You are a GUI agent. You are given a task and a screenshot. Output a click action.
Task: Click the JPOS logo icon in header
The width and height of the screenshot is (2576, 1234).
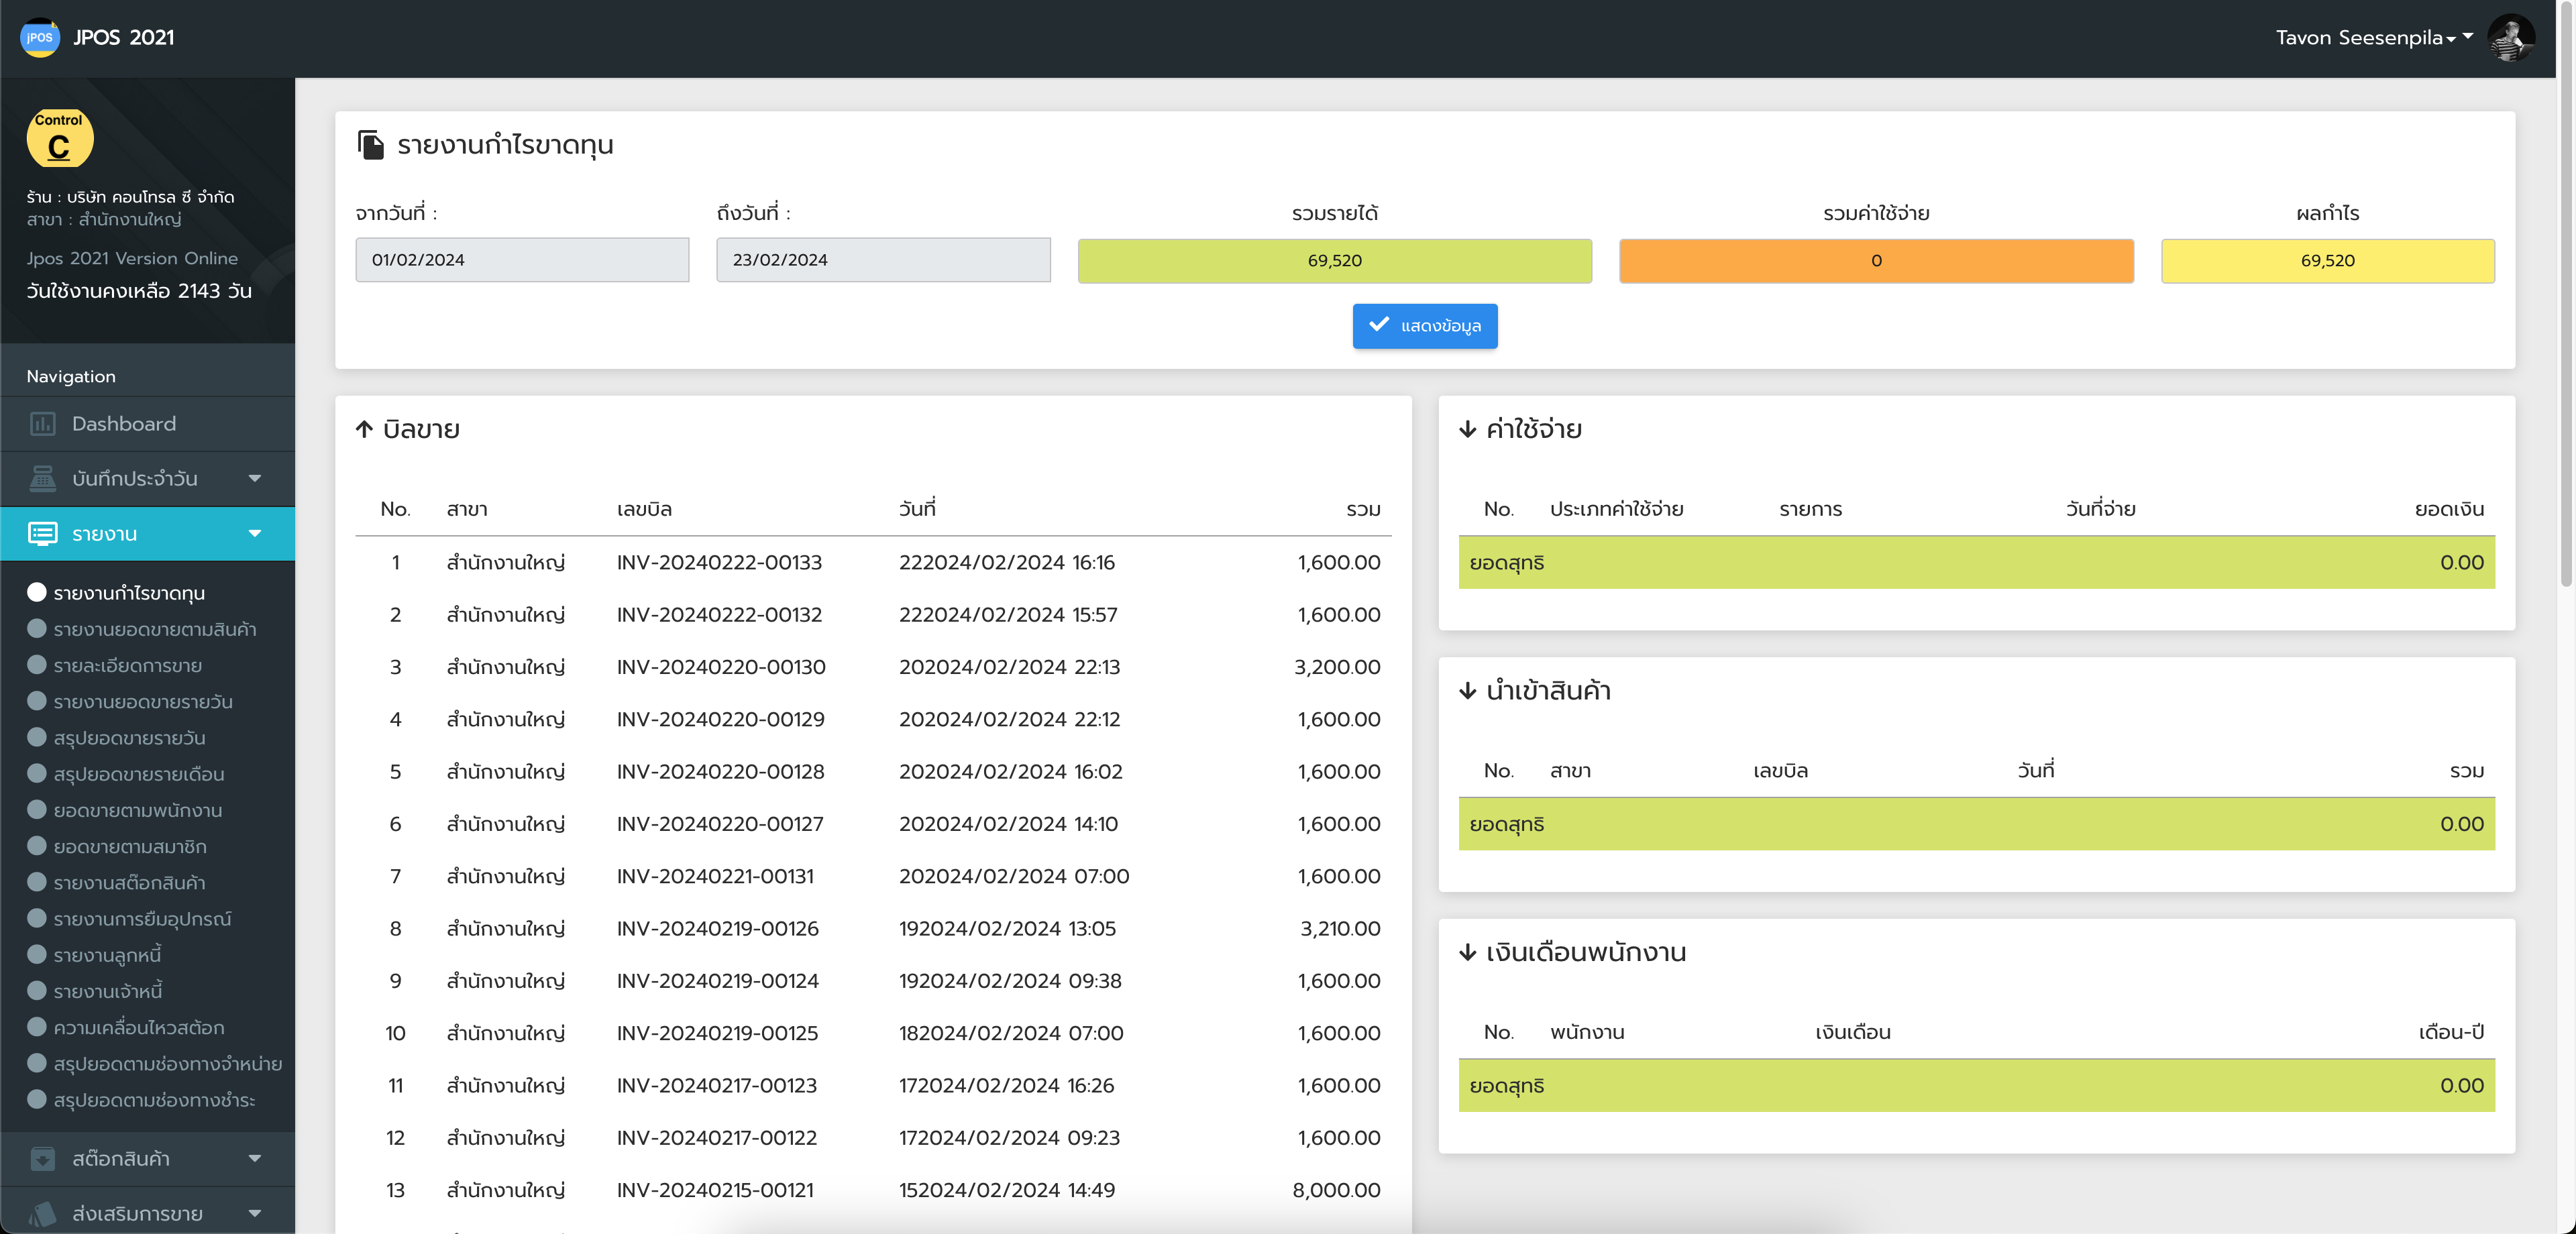coord(39,37)
